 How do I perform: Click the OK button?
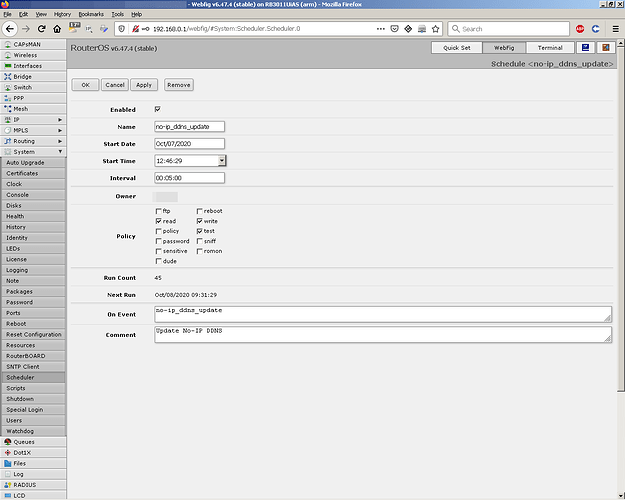[x=85, y=85]
